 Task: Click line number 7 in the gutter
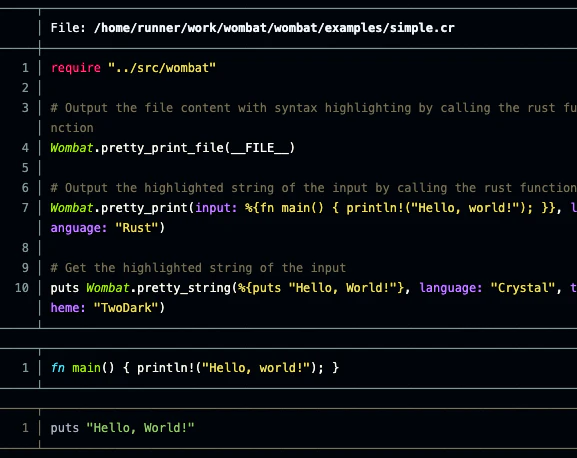25,208
